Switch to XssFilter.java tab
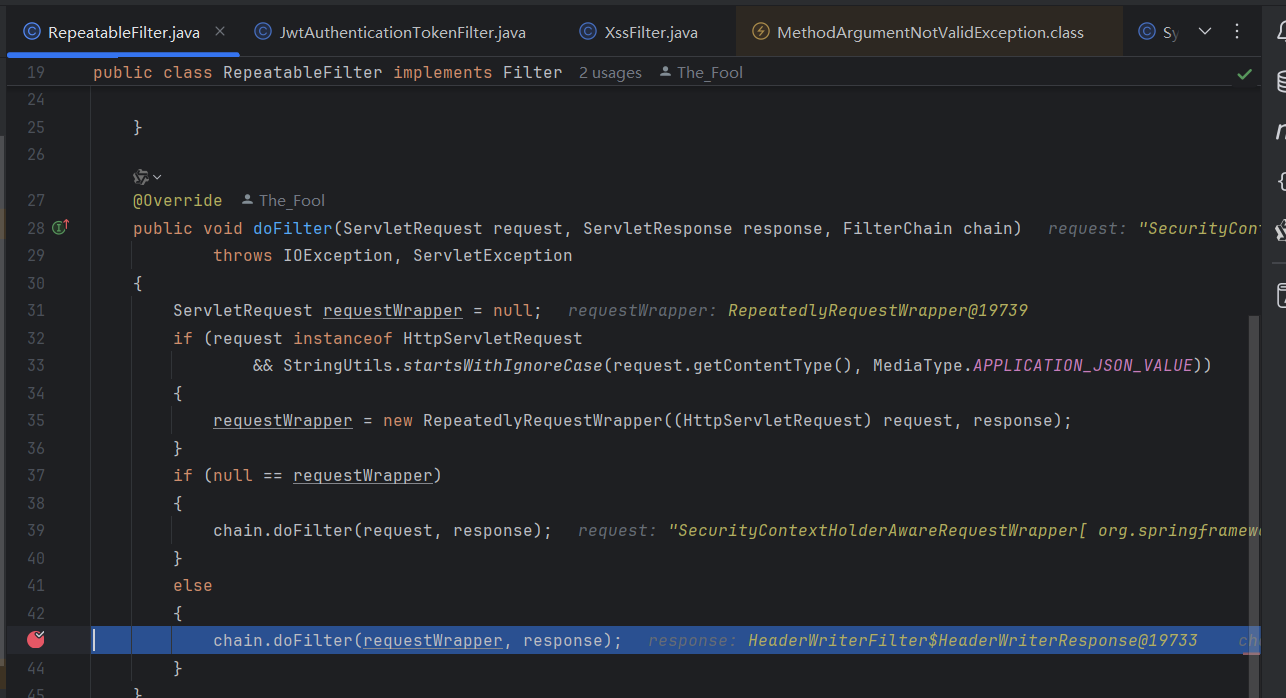 pos(637,32)
